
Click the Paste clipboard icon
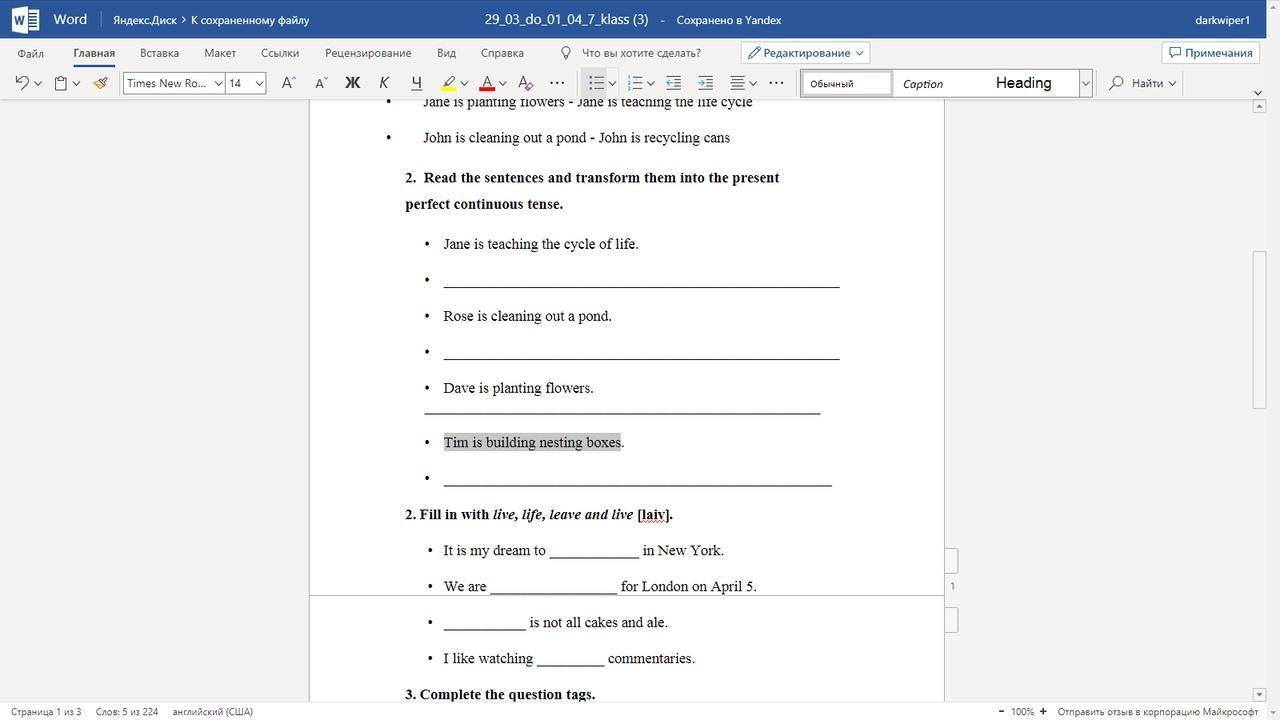coord(60,83)
